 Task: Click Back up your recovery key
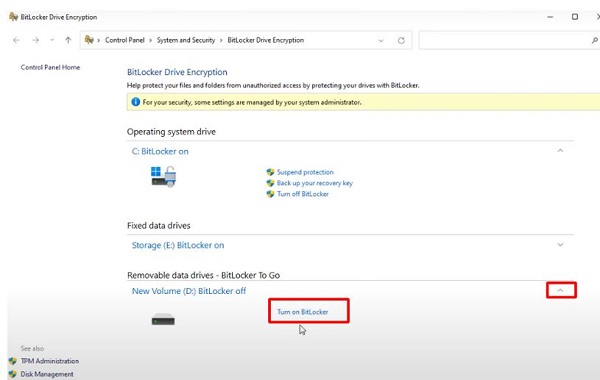tap(315, 183)
